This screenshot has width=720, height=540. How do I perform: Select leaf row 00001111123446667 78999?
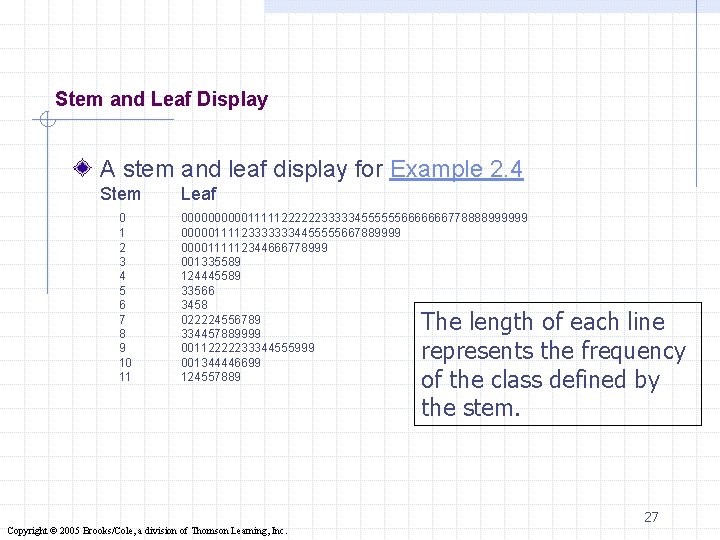point(254,248)
